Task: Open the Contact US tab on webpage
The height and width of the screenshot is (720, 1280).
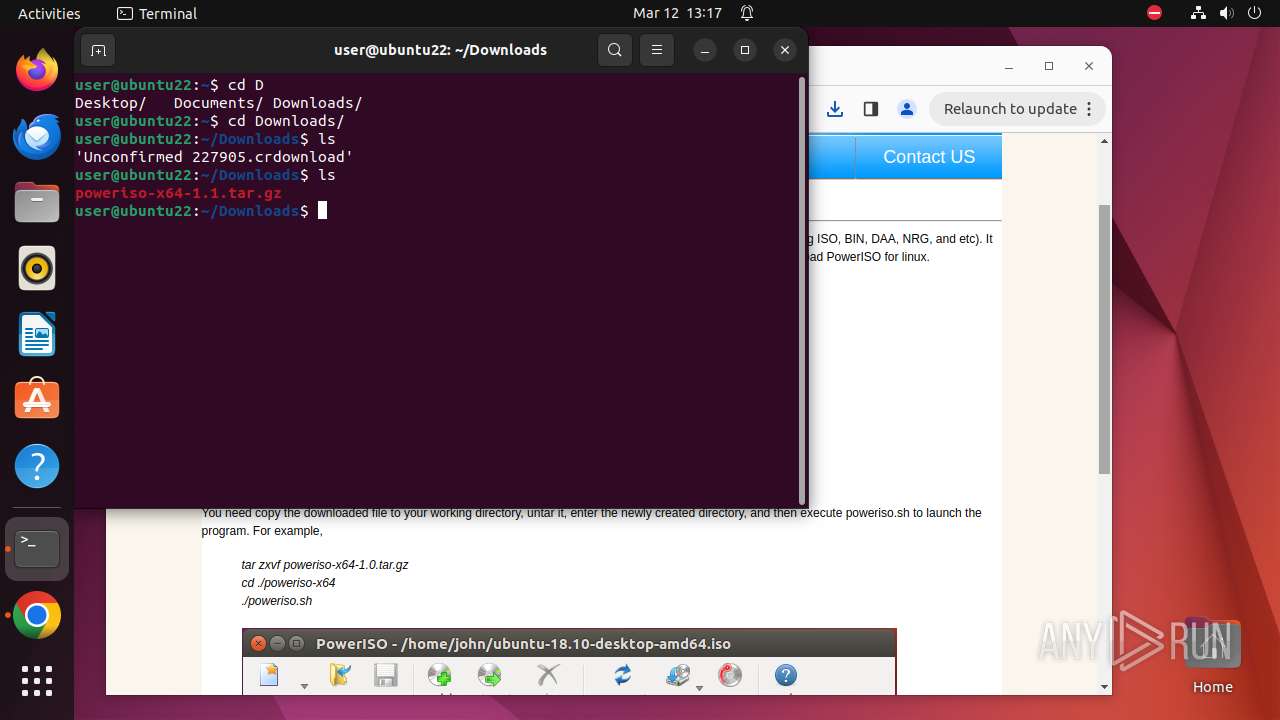Action: (x=929, y=157)
